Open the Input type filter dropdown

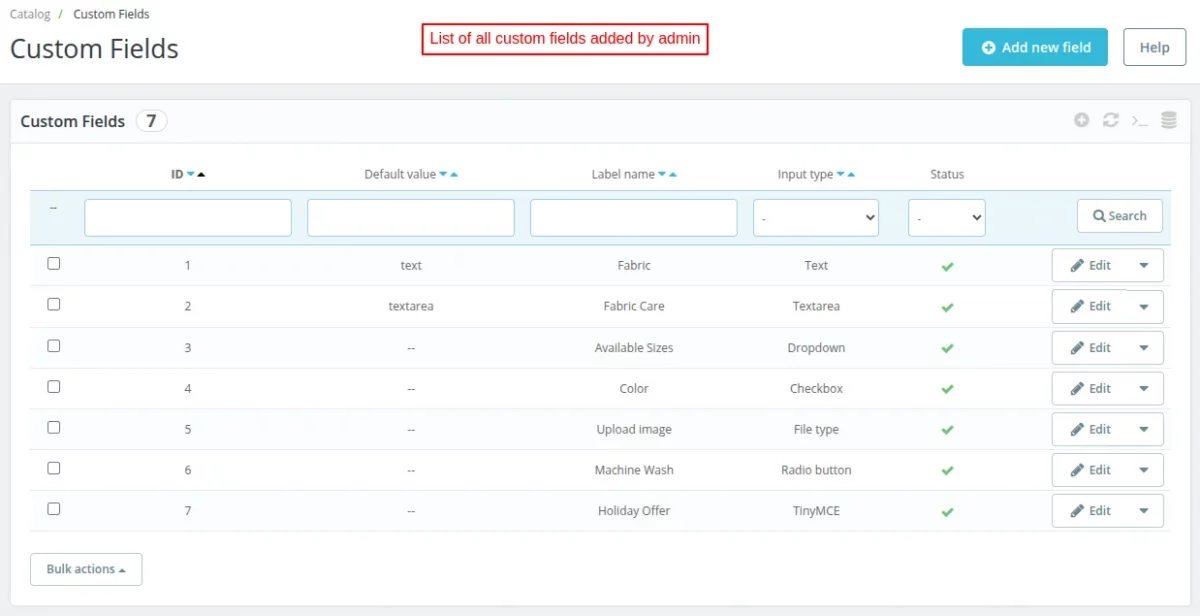pos(815,217)
